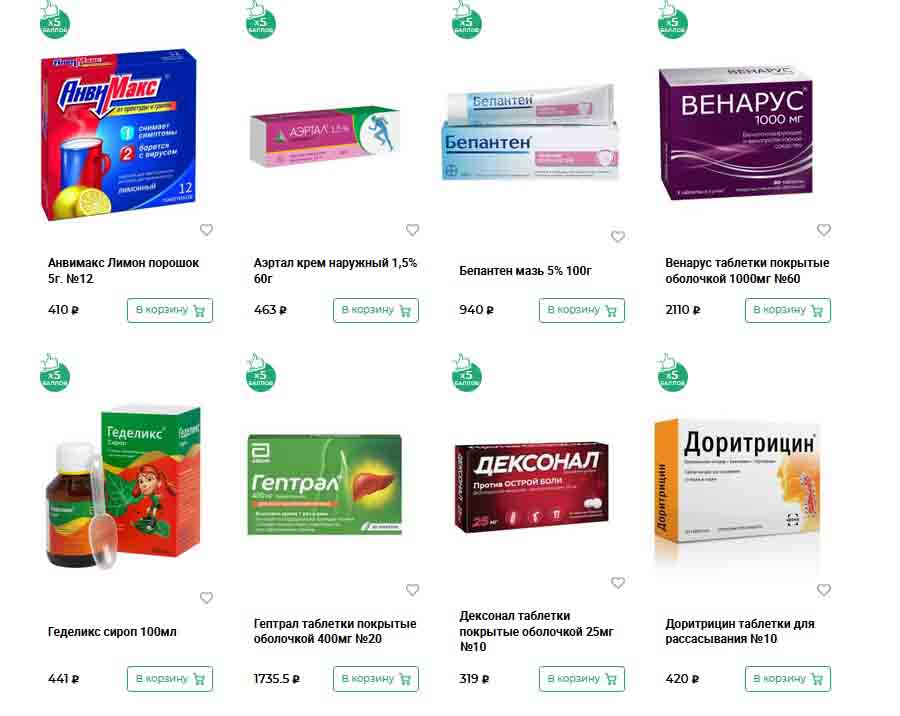This screenshot has height=716, width=900.
Task: Click x5 баллов badge above Венарус
Action: [x=672, y=21]
